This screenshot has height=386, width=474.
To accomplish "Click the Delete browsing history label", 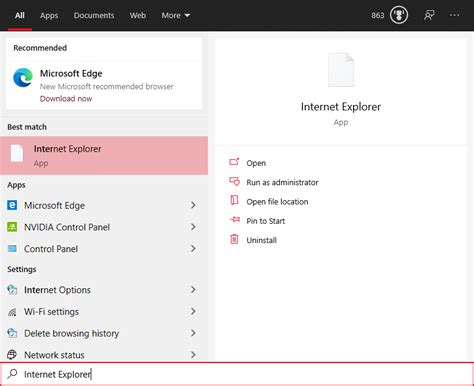I will click(x=71, y=333).
